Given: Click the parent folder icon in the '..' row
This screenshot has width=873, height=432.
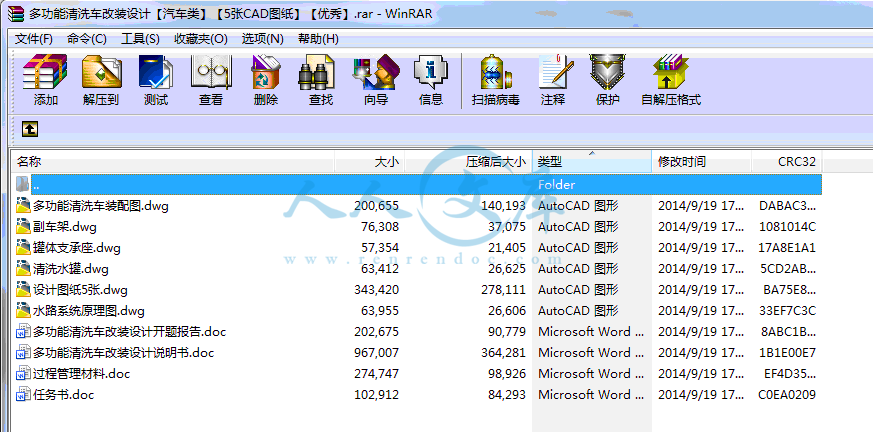Looking at the screenshot, I should pos(23,184).
